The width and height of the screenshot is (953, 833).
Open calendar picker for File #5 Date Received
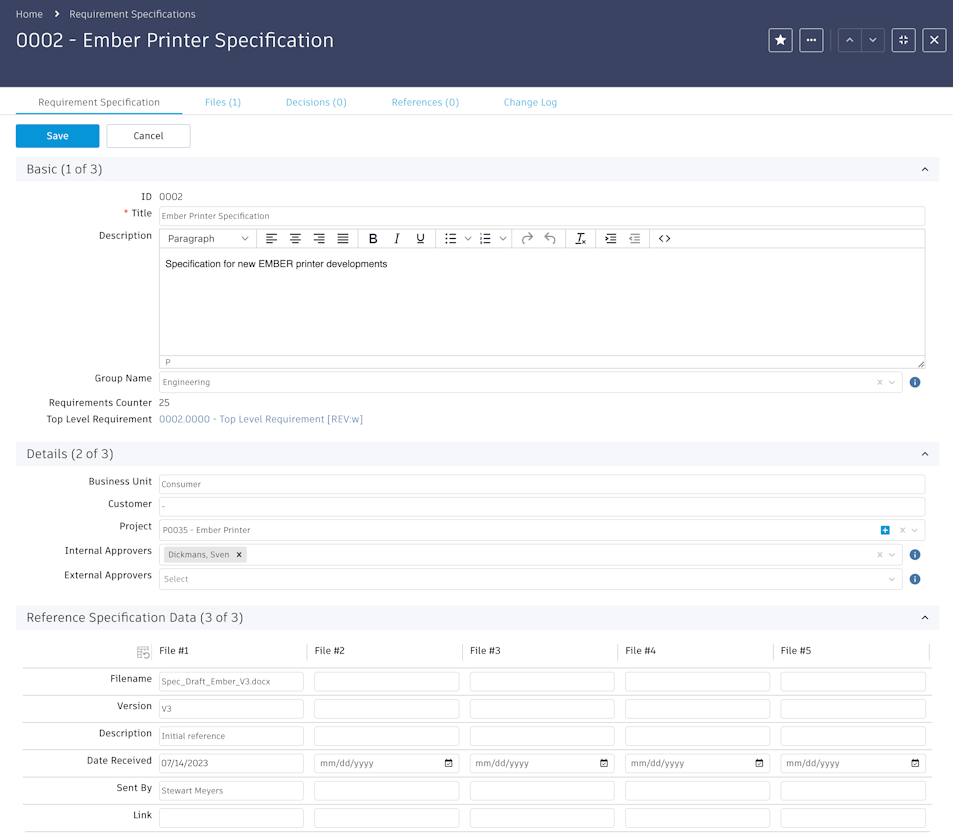click(x=915, y=763)
